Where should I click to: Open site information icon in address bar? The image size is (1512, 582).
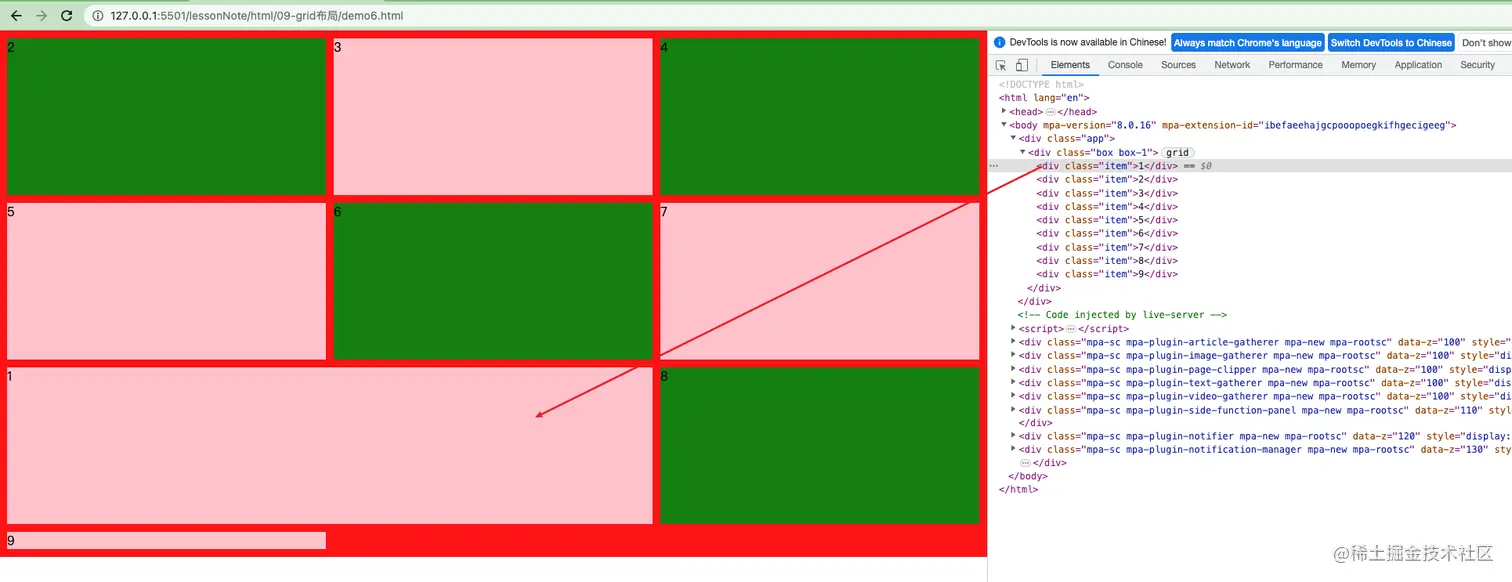pos(98,16)
